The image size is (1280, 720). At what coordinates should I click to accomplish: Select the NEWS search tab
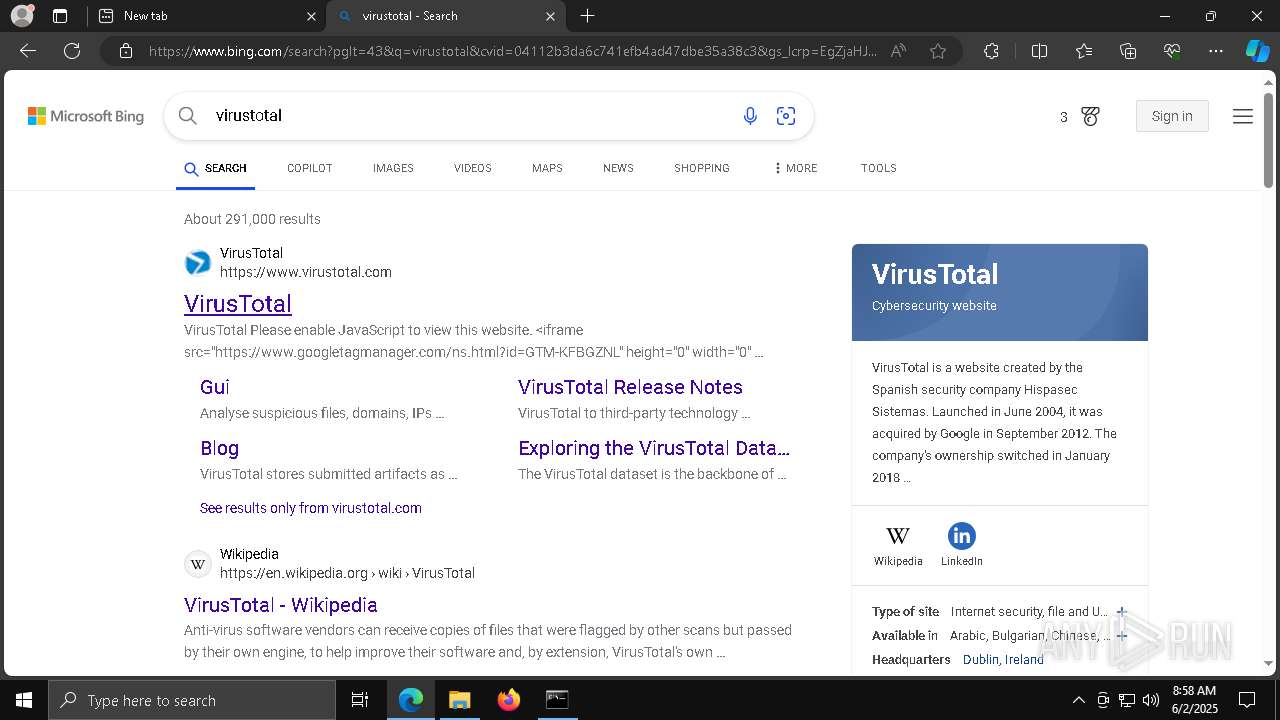pyautogui.click(x=618, y=168)
